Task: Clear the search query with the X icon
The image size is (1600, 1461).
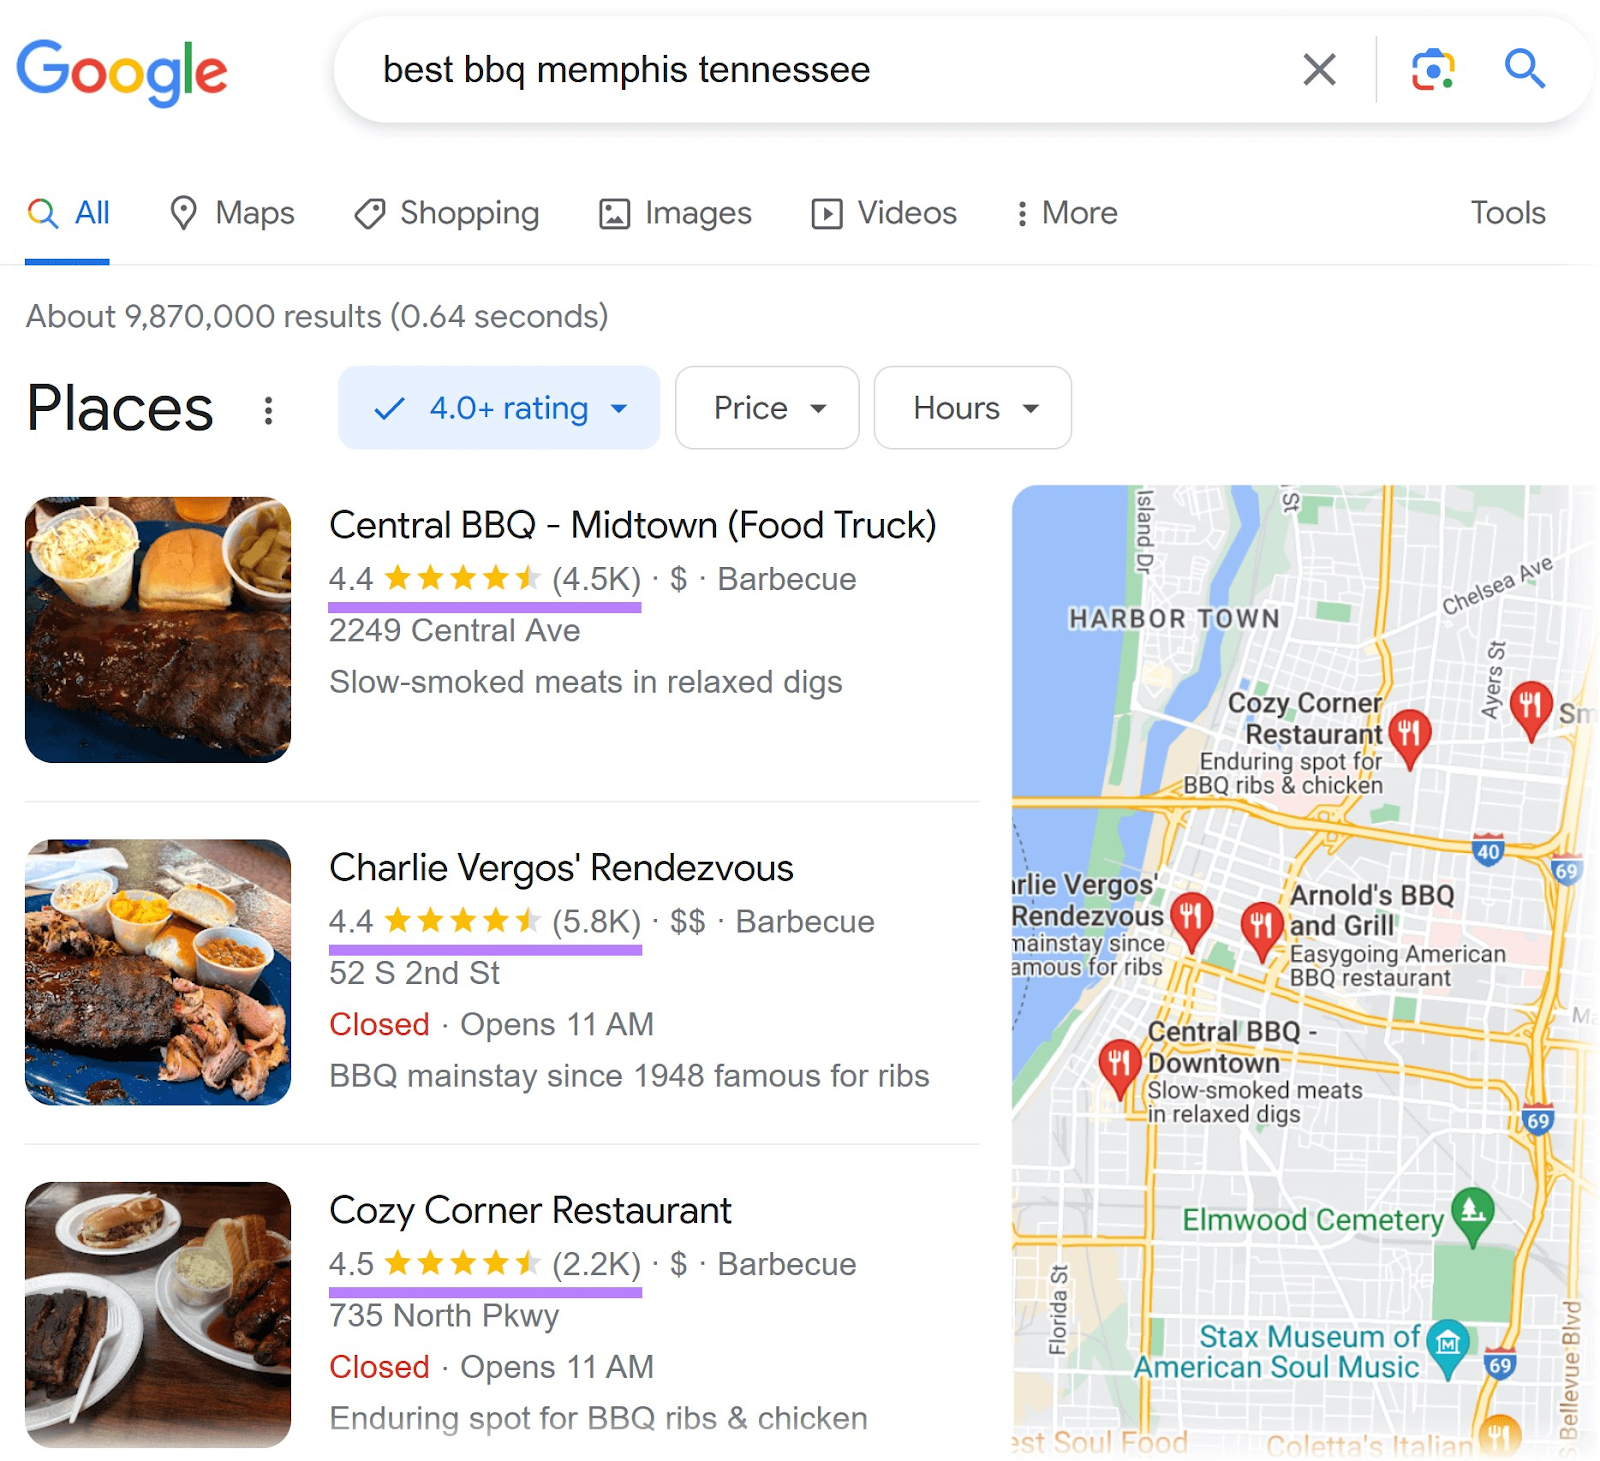Action: [x=1319, y=70]
